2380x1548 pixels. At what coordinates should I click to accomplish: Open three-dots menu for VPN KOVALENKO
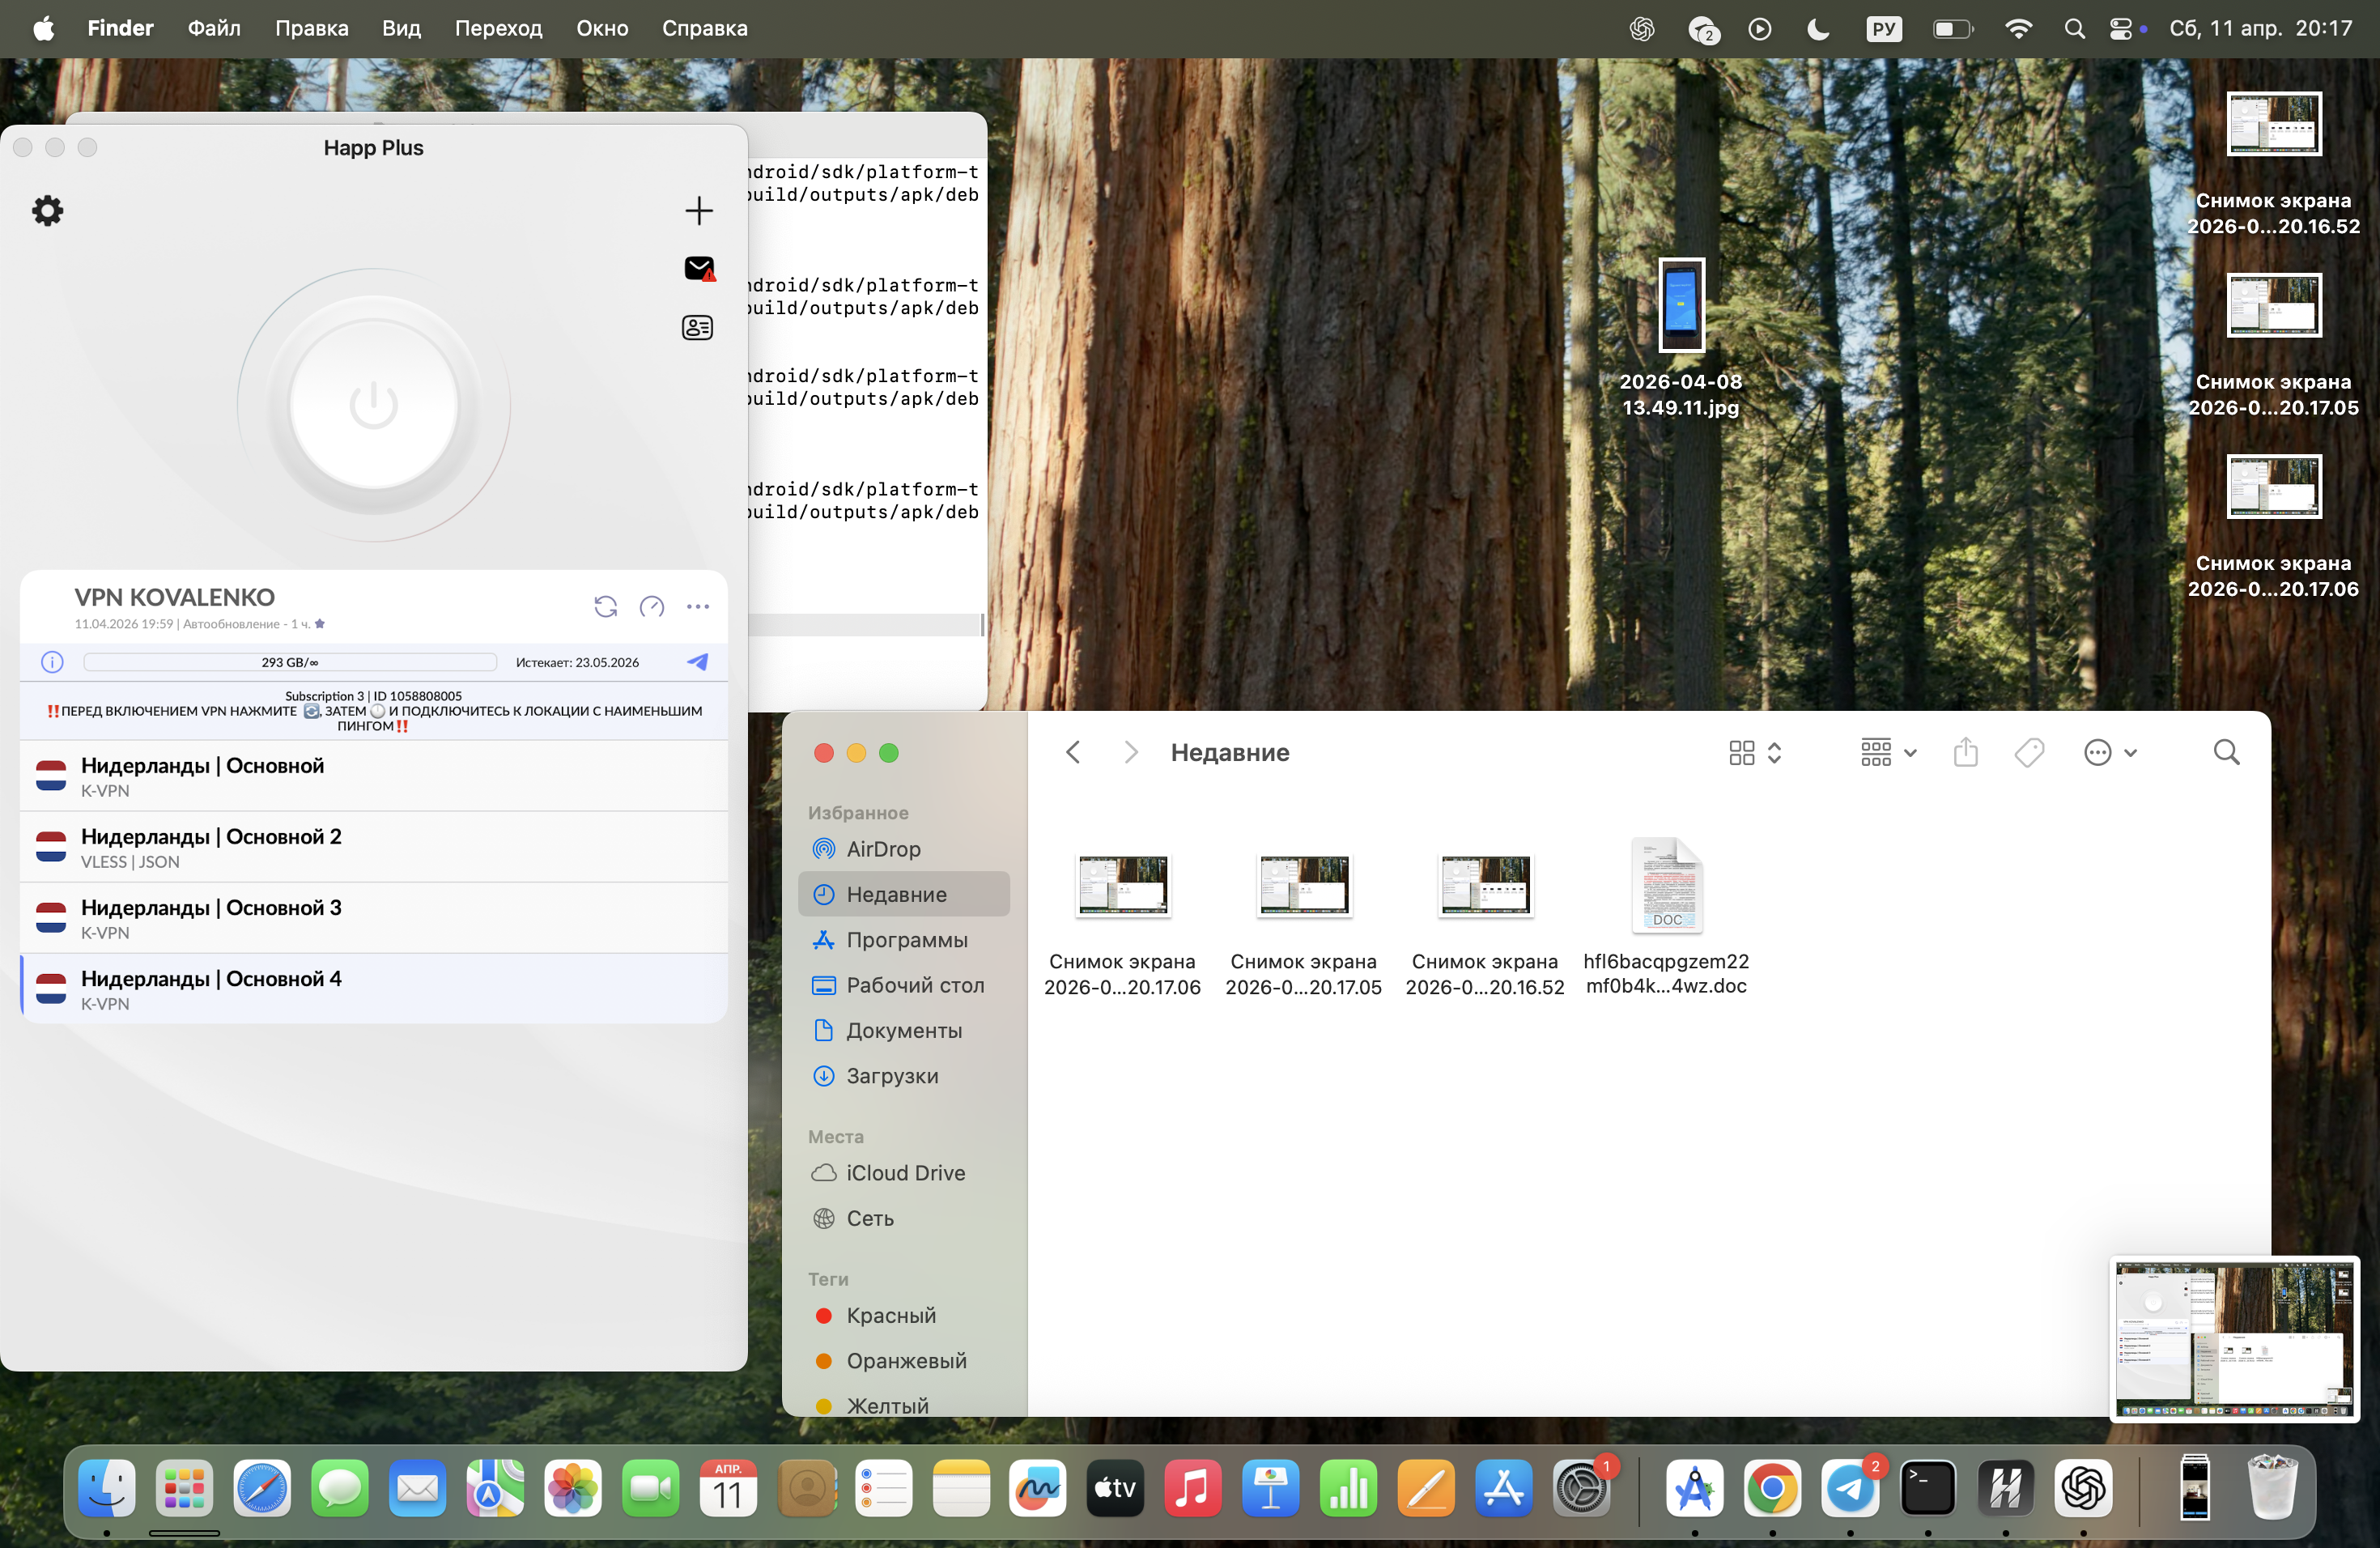[697, 606]
